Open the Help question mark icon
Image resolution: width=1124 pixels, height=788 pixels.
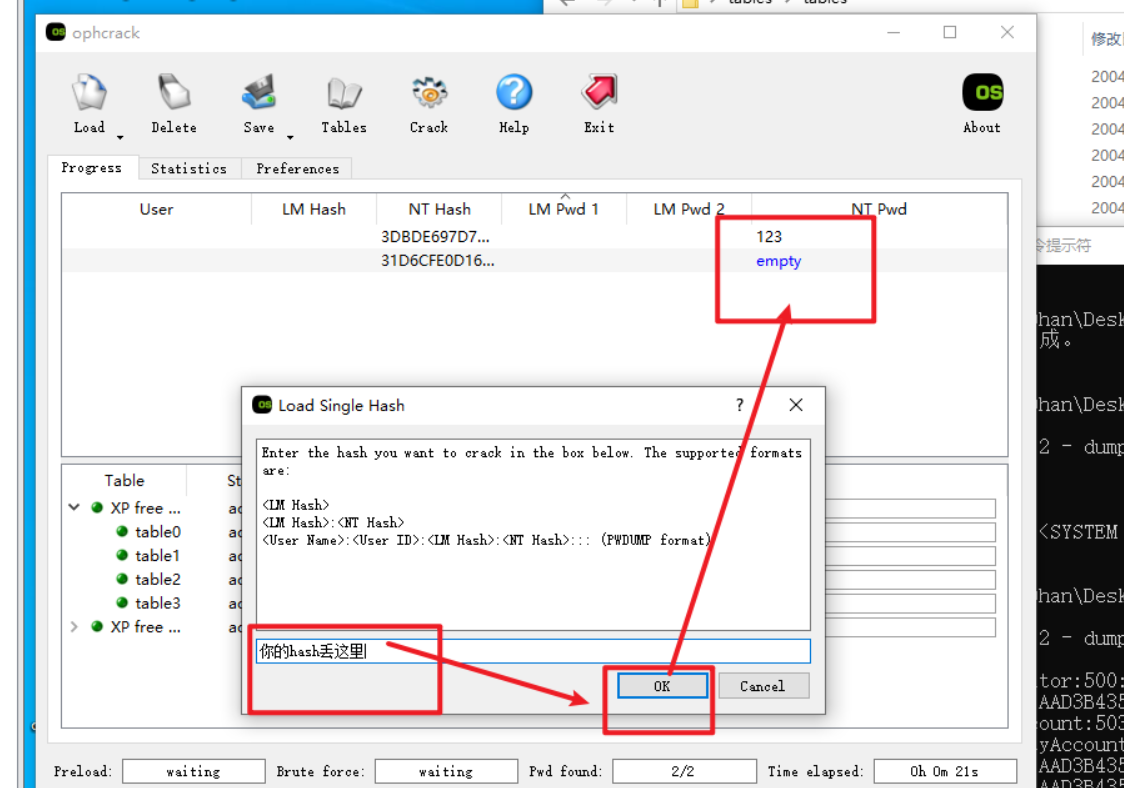coord(514,94)
